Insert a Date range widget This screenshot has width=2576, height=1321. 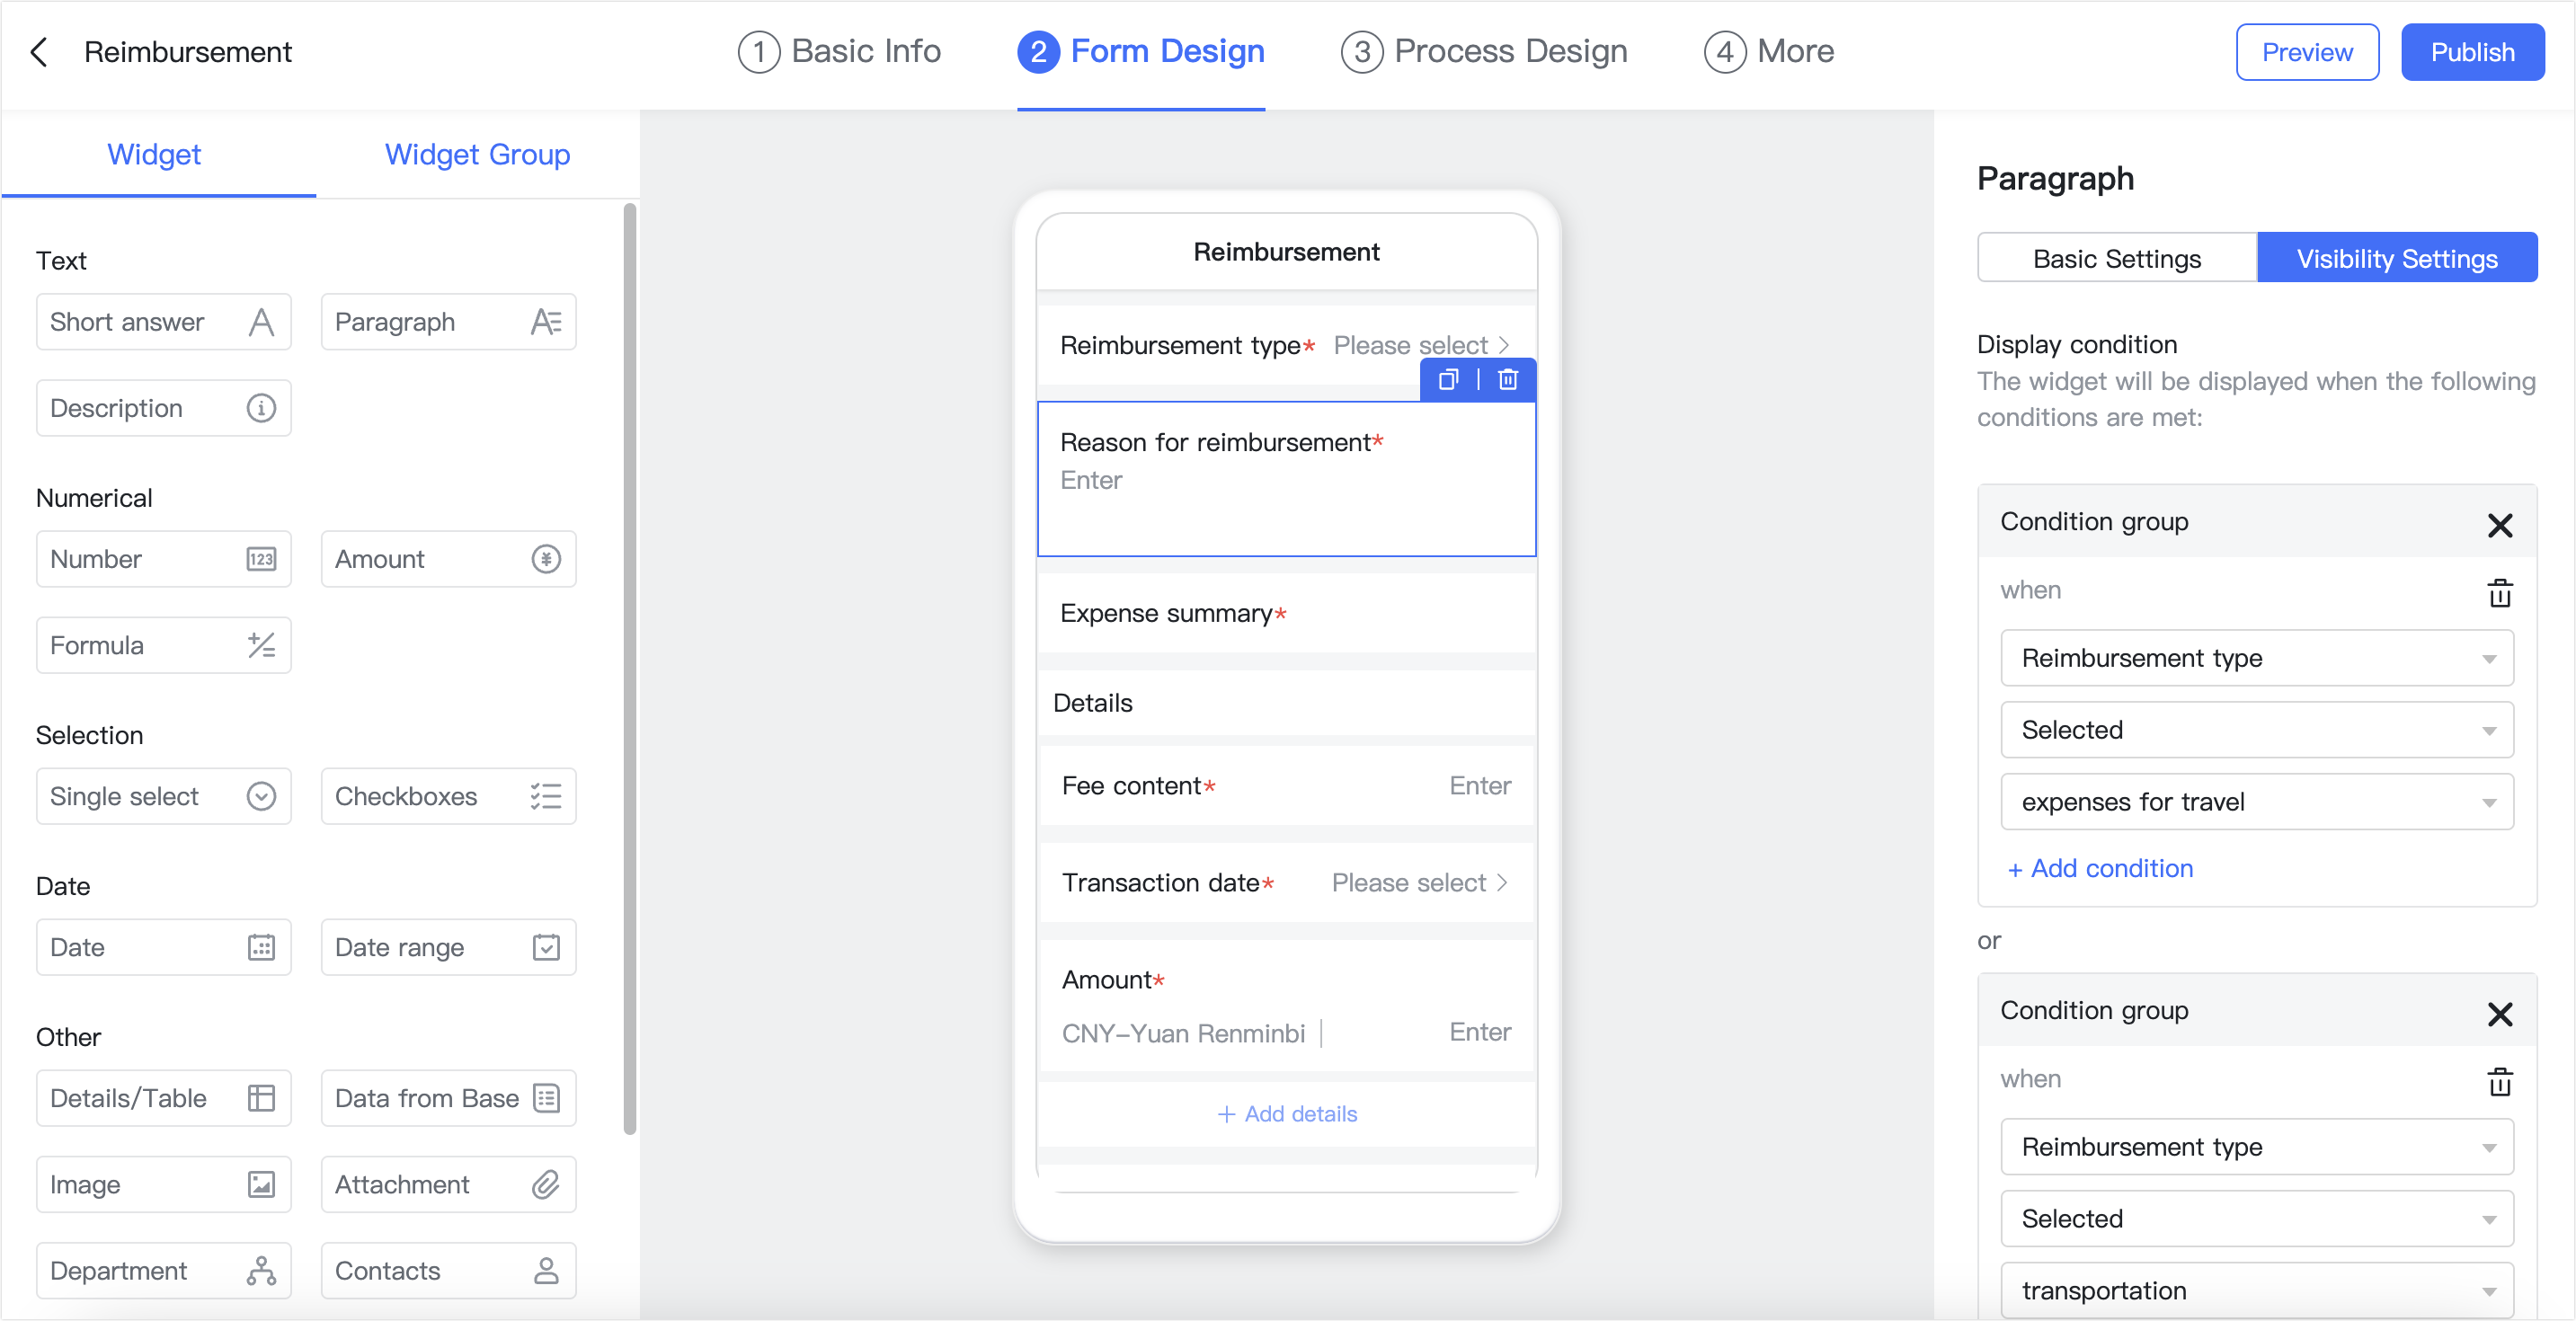[448, 947]
